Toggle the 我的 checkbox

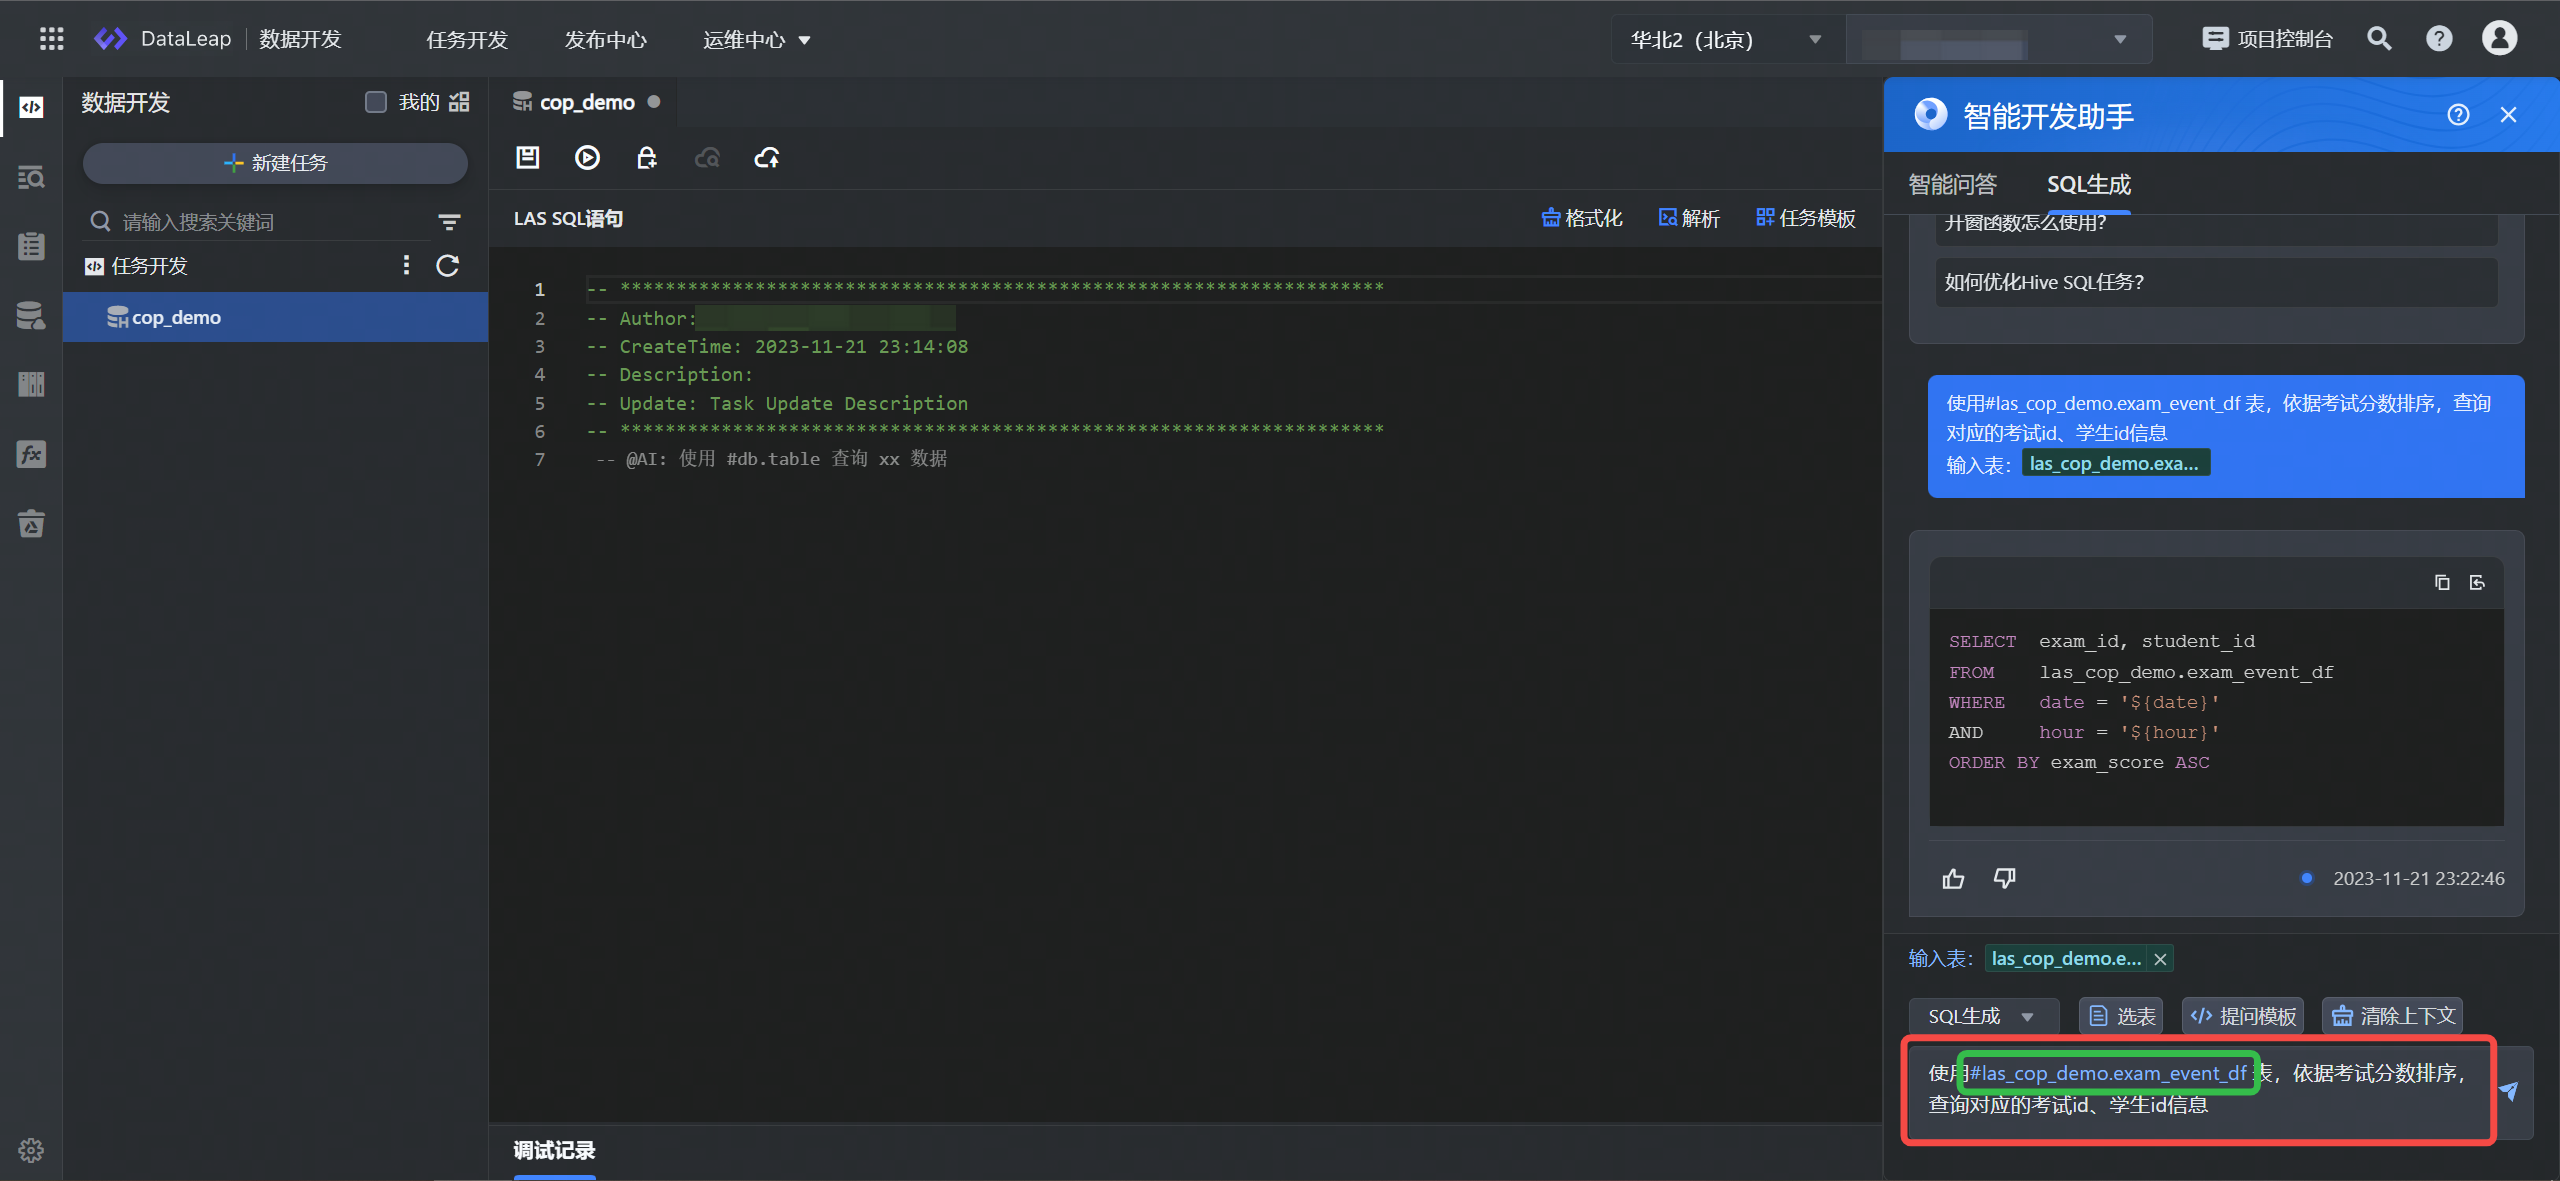point(376,102)
